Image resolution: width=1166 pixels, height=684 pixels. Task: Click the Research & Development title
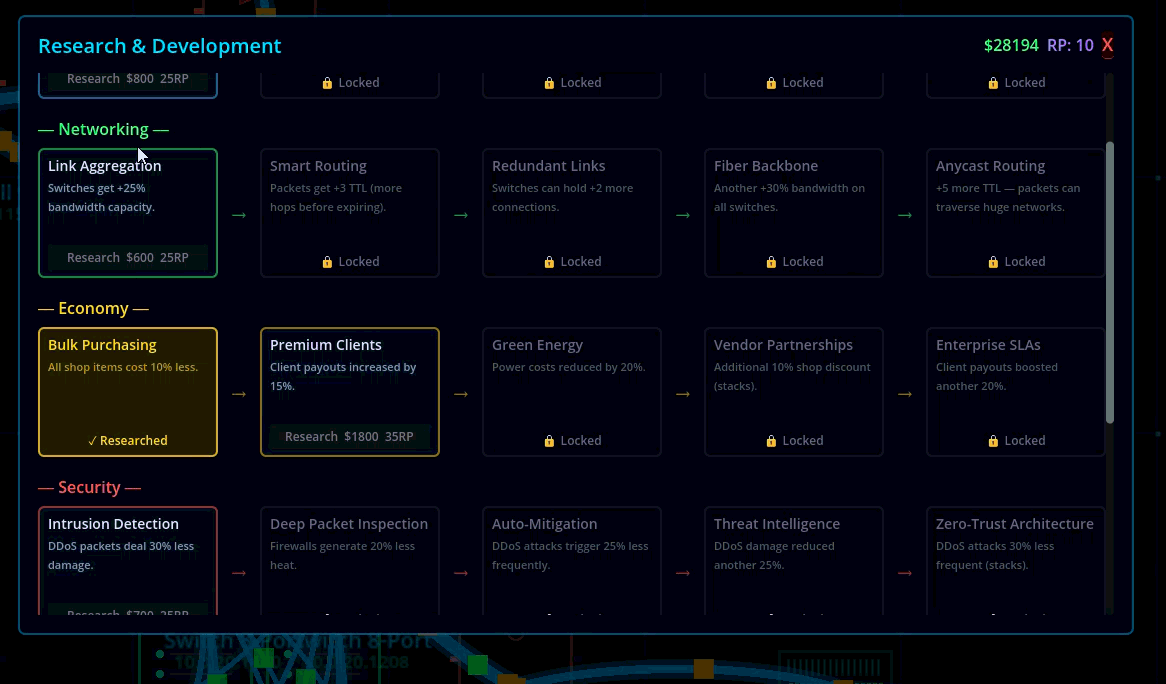click(x=160, y=46)
